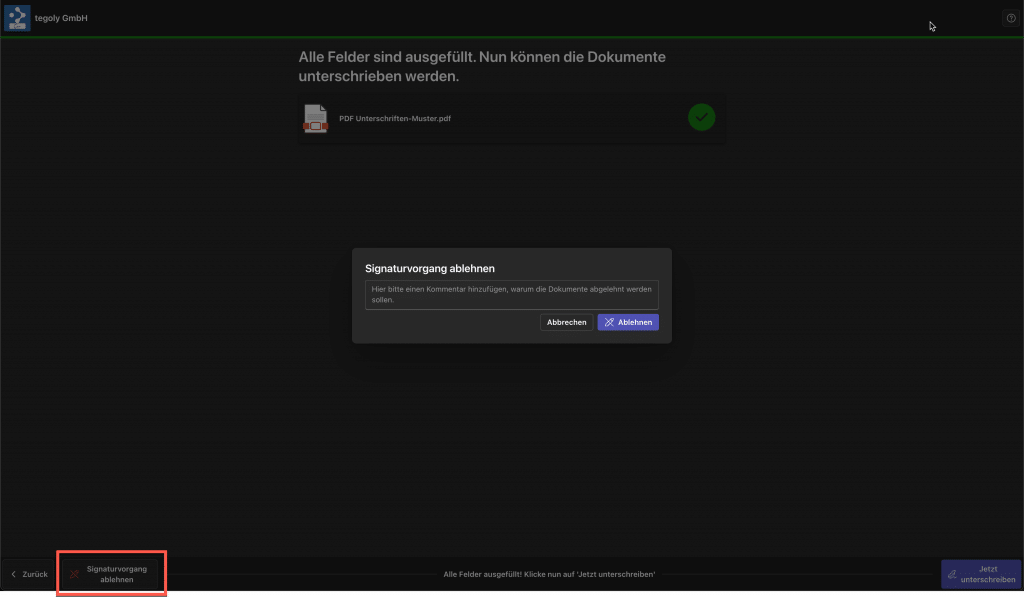Open the PDF Unterschriften-Muster.pdf file name
Viewport: 1024px width, 597px height.
click(395, 118)
